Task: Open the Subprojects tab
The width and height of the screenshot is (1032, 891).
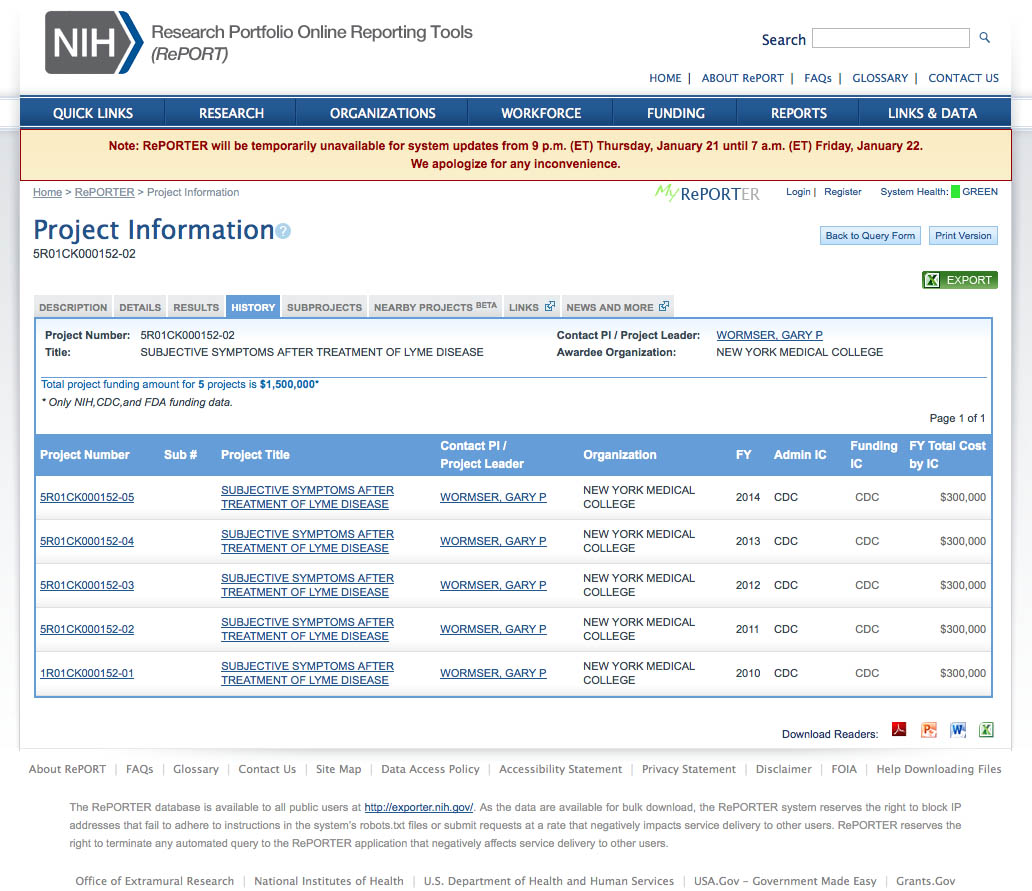Action: [324, 307]
